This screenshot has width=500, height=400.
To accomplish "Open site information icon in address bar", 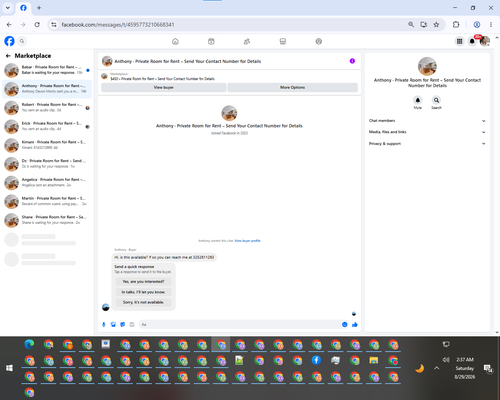I will [x=54, y=25].
